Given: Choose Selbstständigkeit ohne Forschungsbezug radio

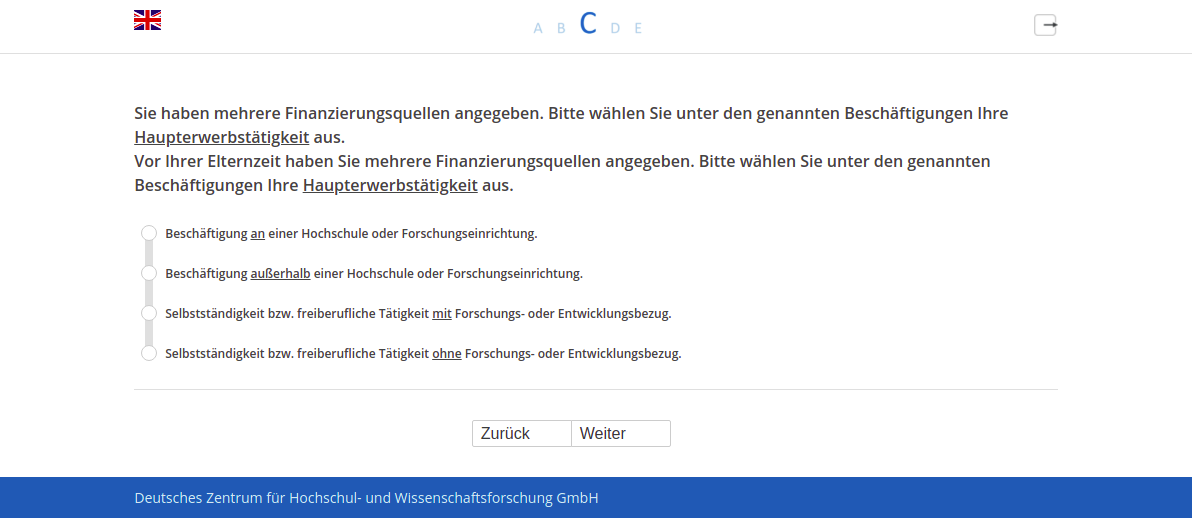Looking at the screenshot, I should (149, 353).
